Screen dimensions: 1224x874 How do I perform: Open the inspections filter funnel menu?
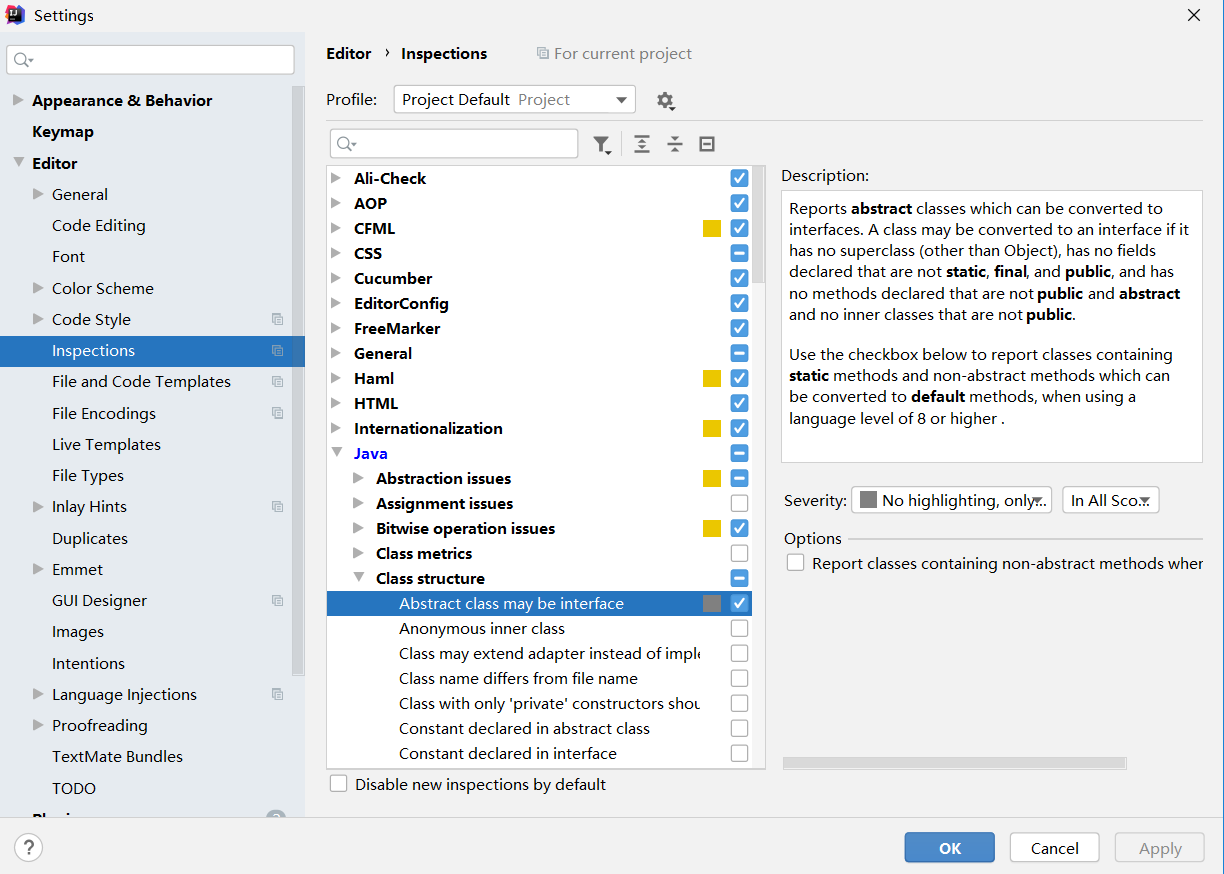point(602,145)
